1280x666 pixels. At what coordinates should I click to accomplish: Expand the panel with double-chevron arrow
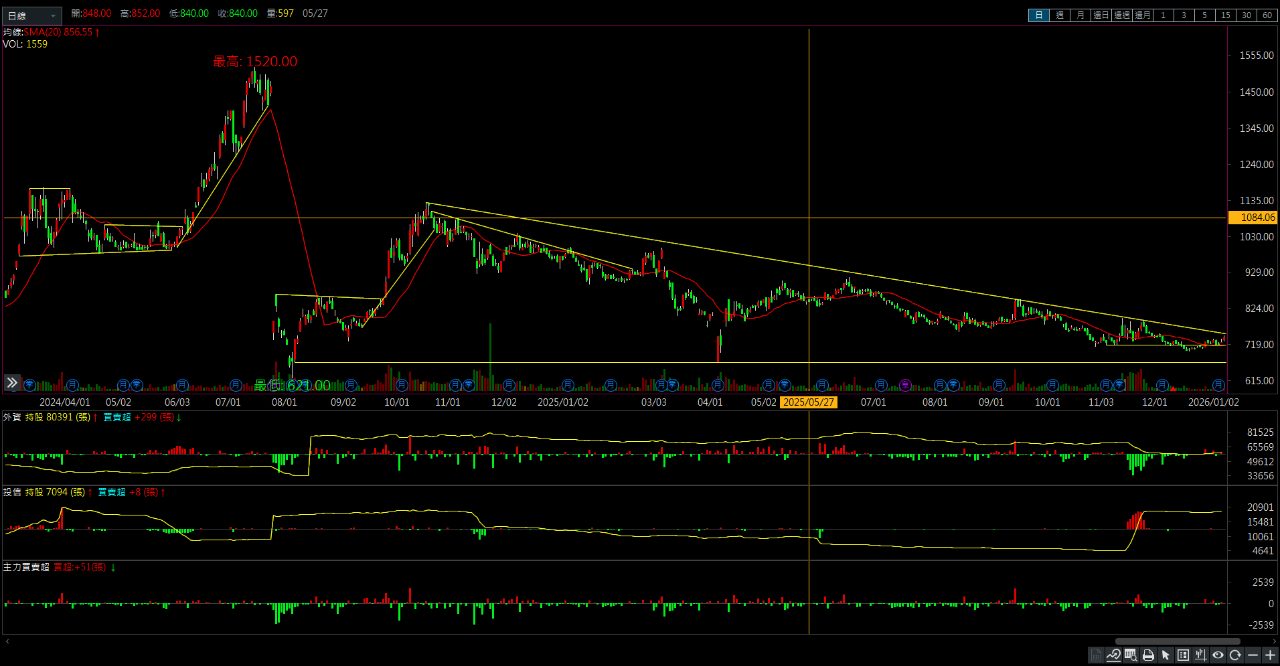[x=12, y=383]
